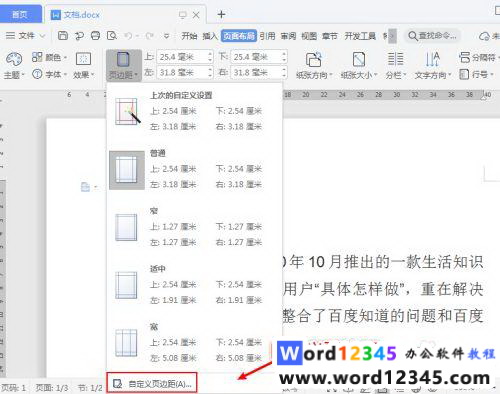Click the page option icon in document margin
This screenshot has width=500, height=394.
(85, 187)
